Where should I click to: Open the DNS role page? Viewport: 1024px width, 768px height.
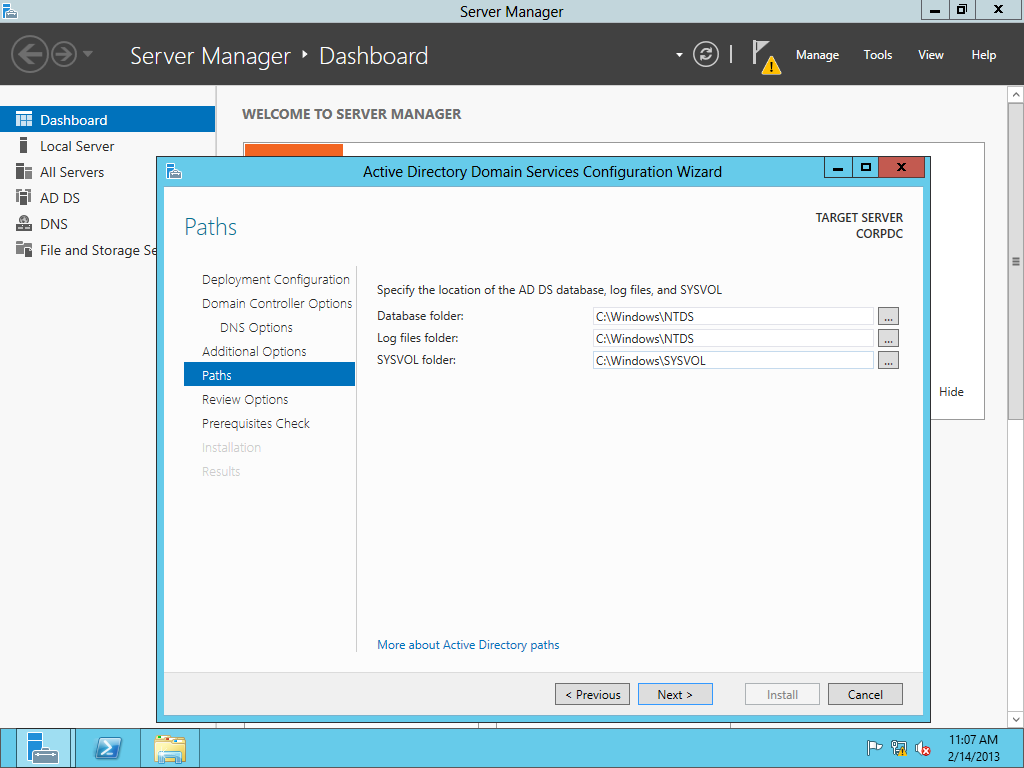(x=53, y=224)
